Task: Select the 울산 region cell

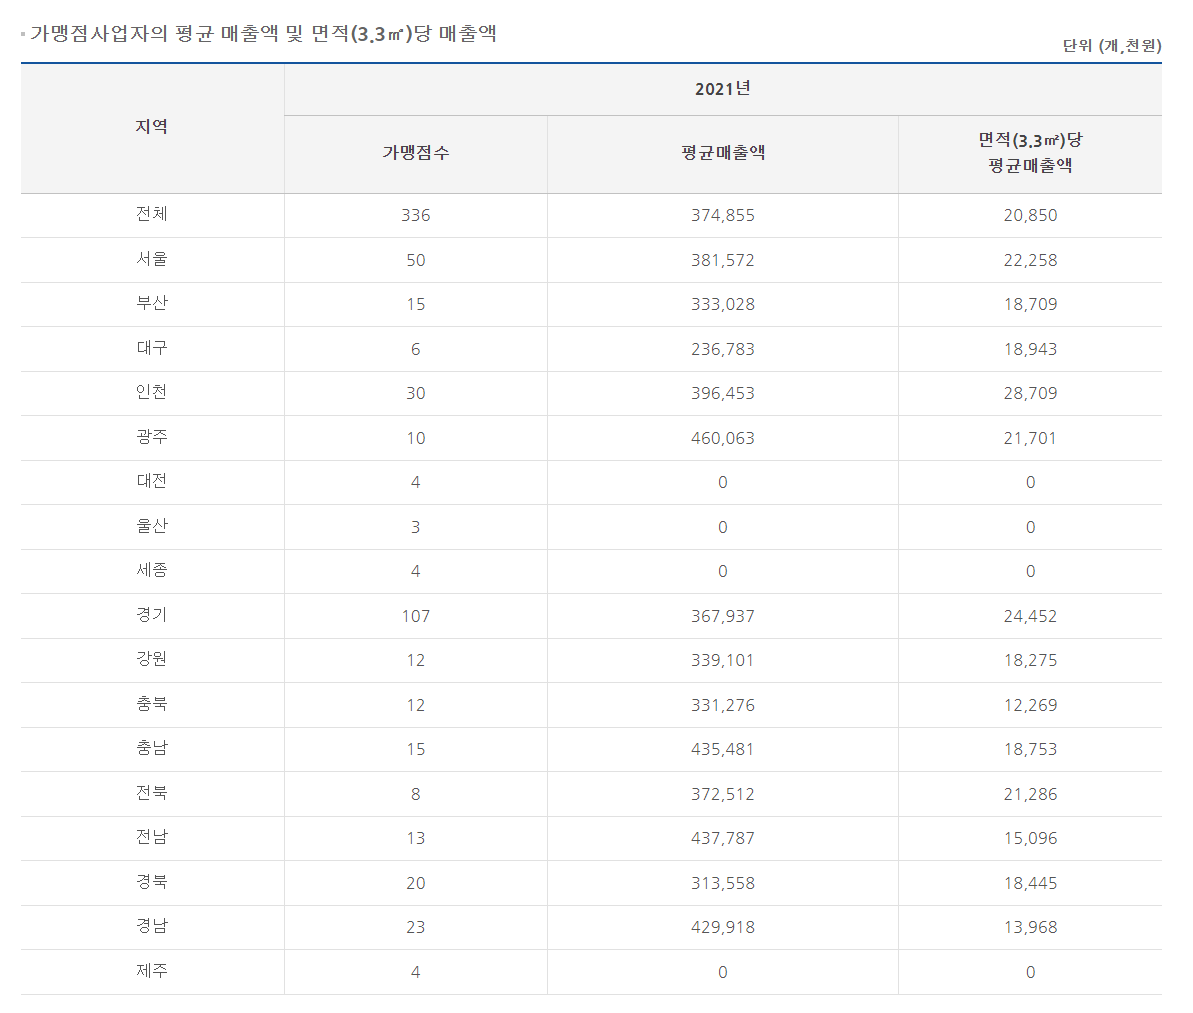Action: click(x=152, y=527)
